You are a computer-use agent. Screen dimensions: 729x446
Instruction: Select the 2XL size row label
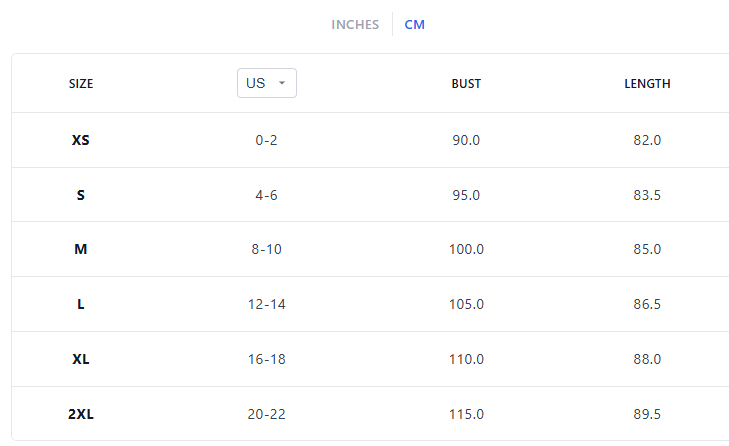[x=81, y=414]
